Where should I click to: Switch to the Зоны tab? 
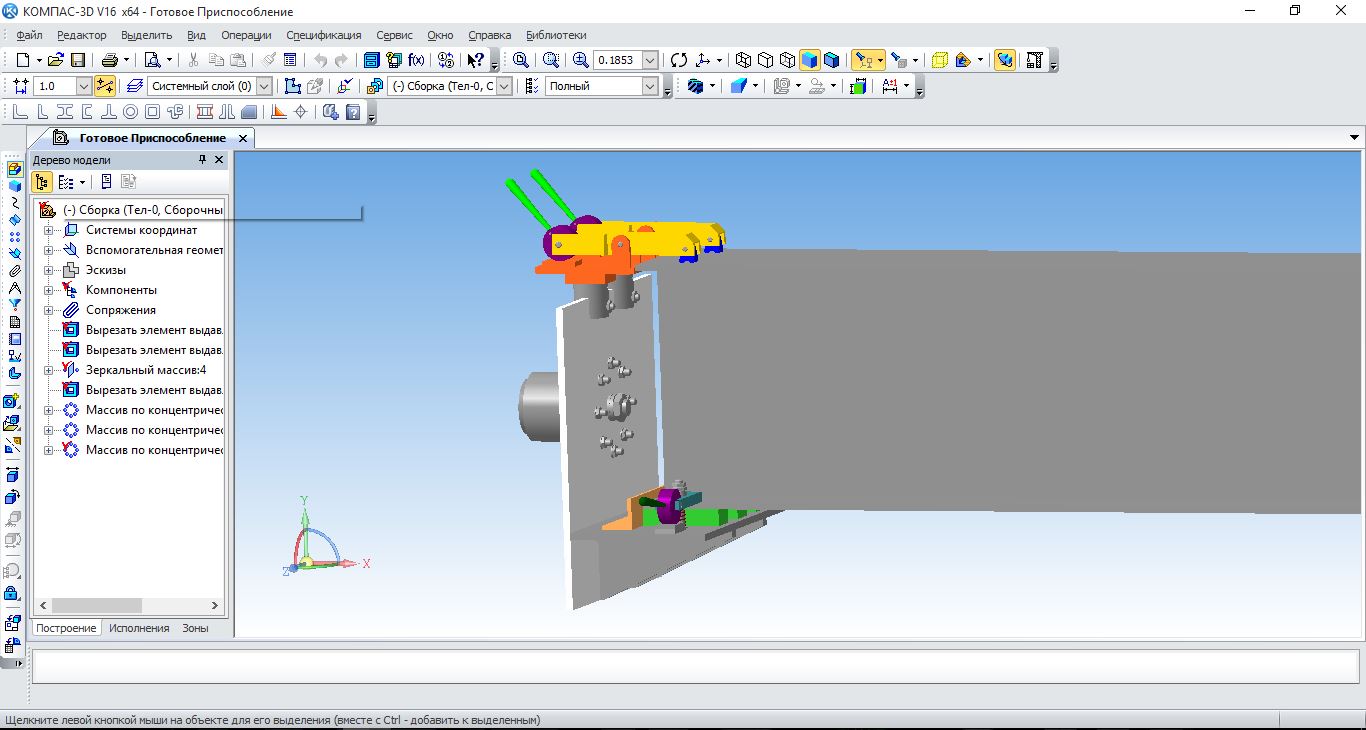point(196,628)
